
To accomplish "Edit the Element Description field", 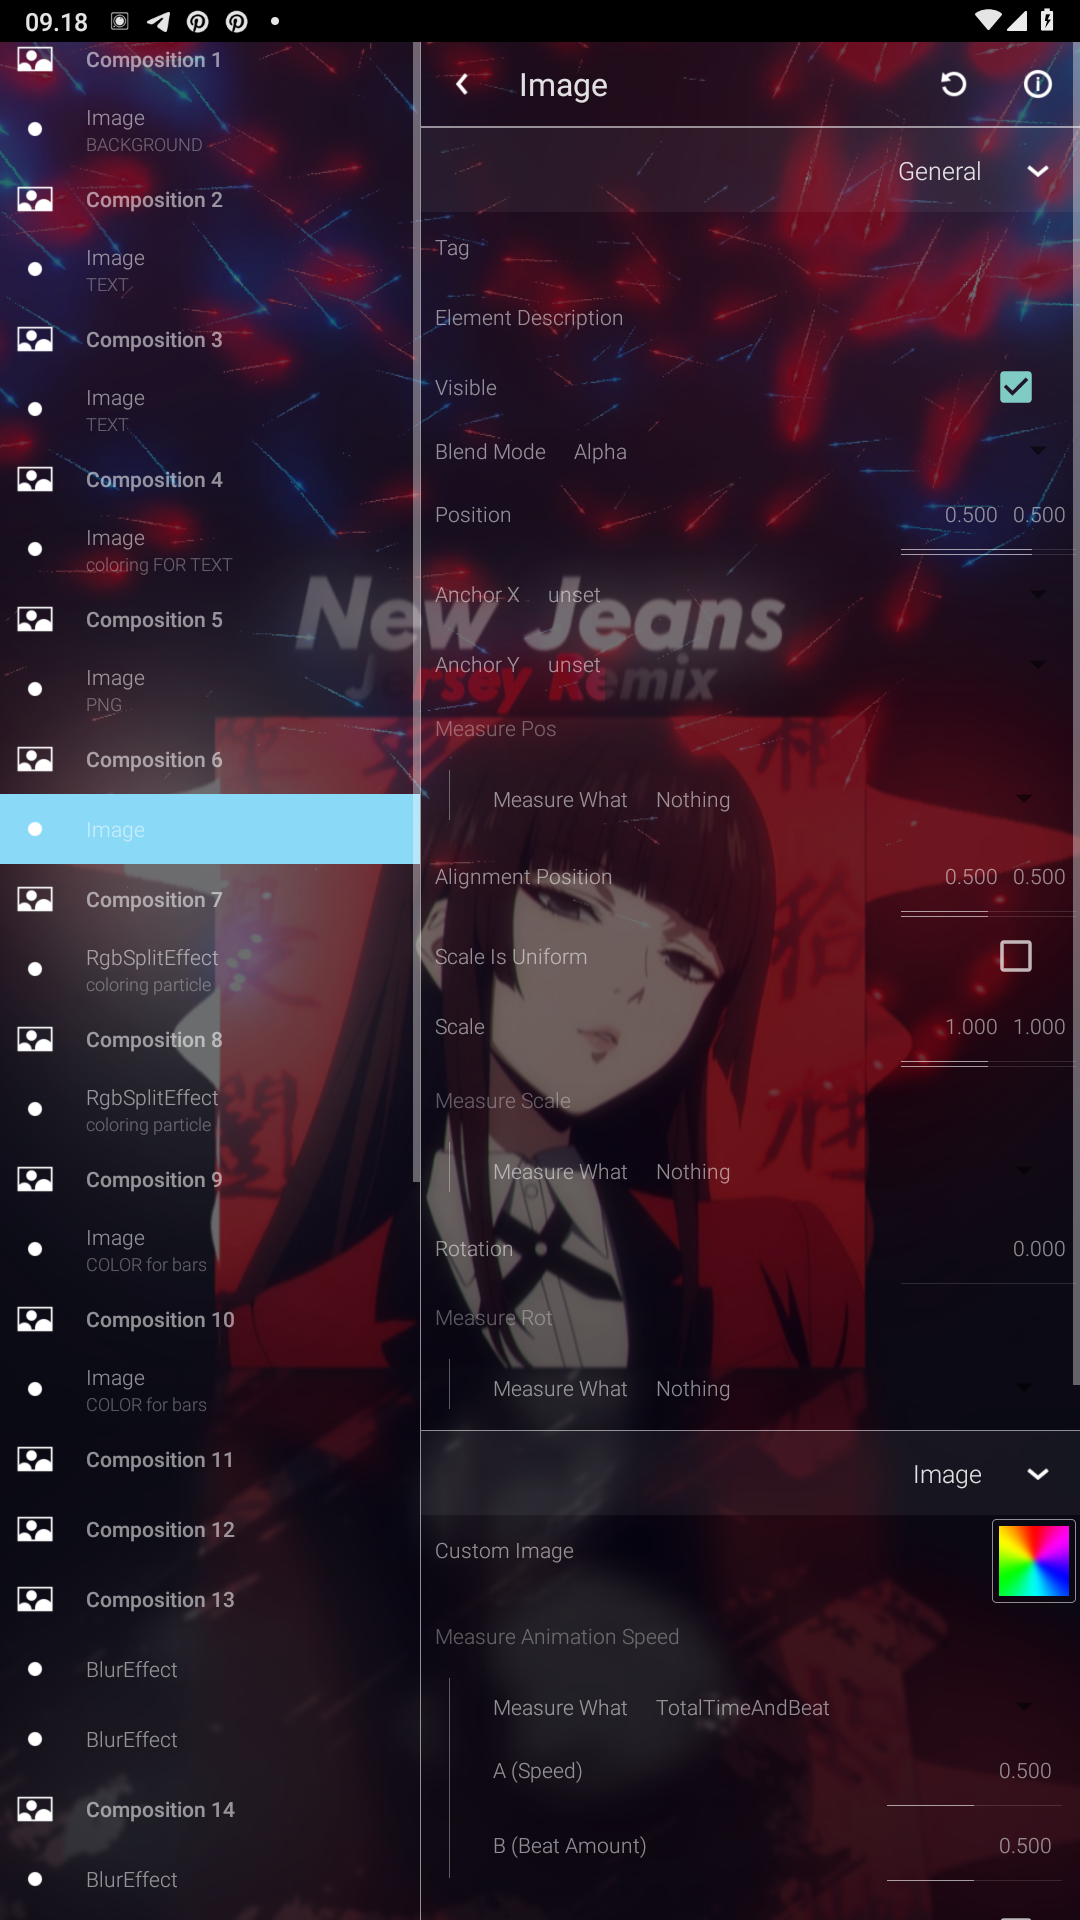I will 750,318.
